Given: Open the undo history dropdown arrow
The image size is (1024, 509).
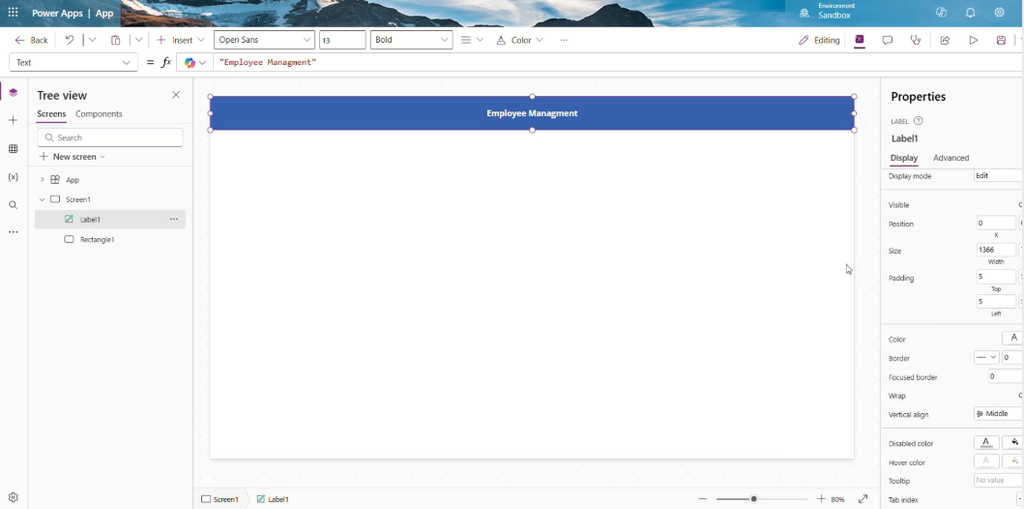Looking at the screenshot, I should [x=92, y=40].
